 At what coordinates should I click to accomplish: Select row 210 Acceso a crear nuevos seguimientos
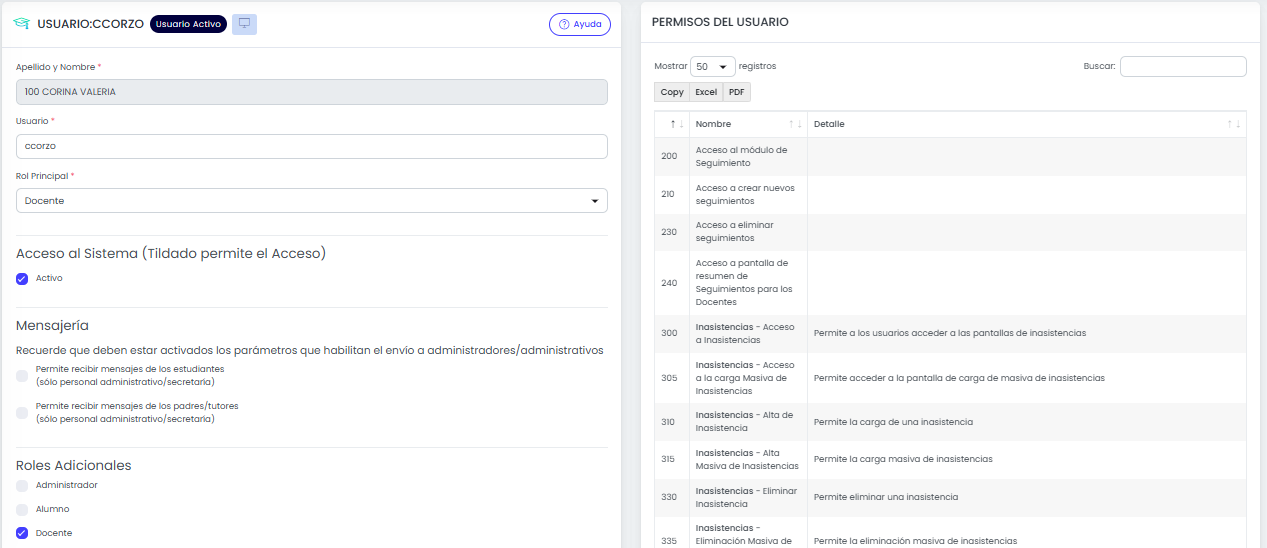(x=950, y=195)
